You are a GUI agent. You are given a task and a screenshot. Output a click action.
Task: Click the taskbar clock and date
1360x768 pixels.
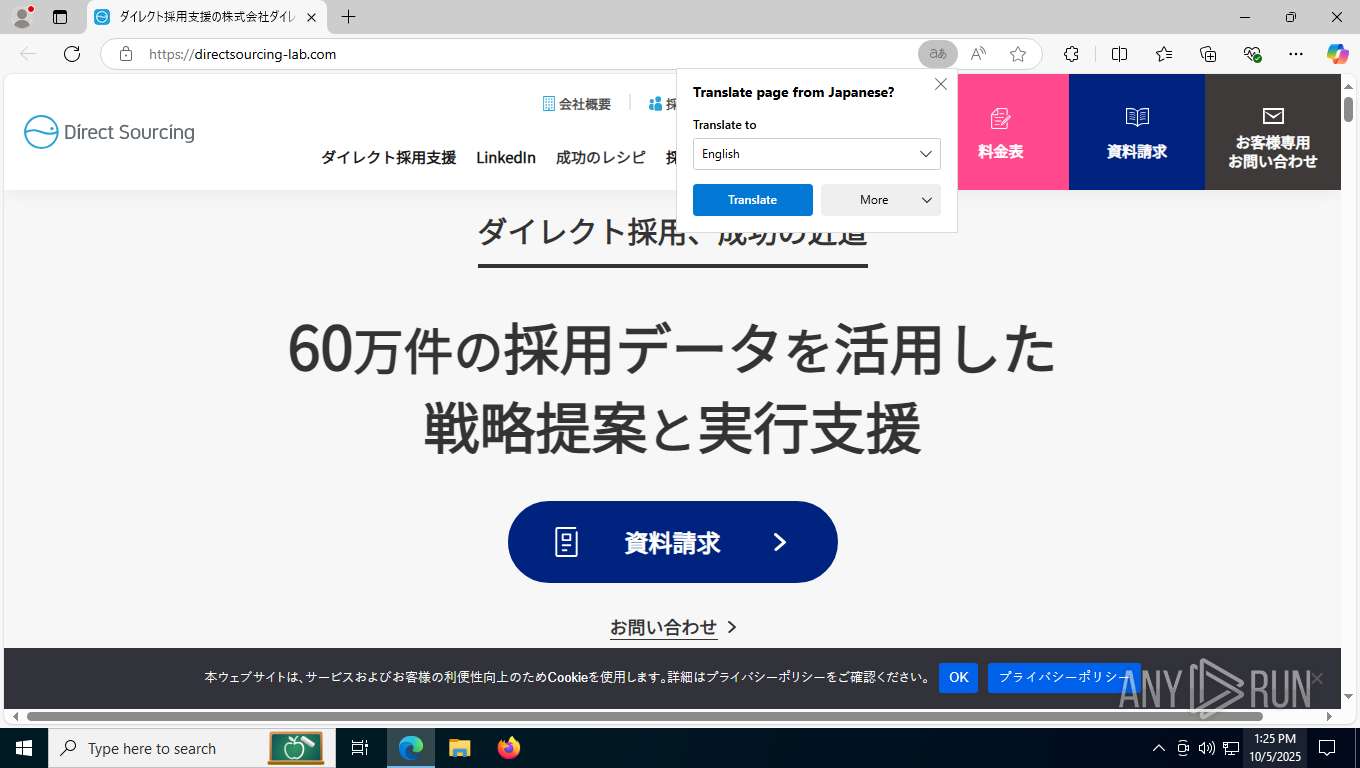pos(1274,748)
